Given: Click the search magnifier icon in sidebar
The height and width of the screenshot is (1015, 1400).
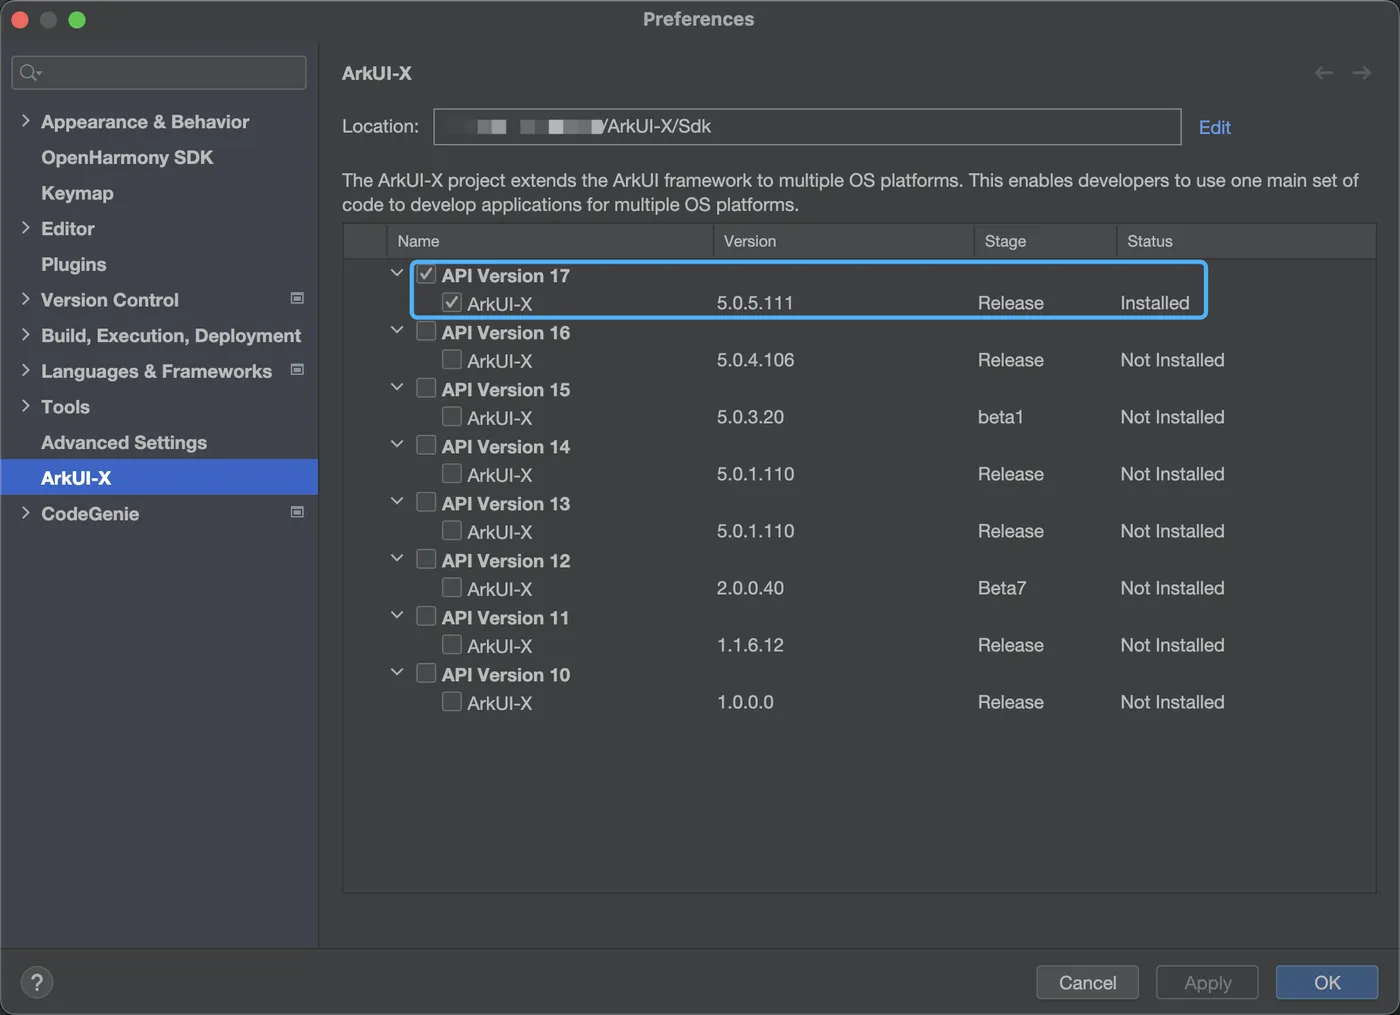Looking at the screenshot, I should point(30,72).
